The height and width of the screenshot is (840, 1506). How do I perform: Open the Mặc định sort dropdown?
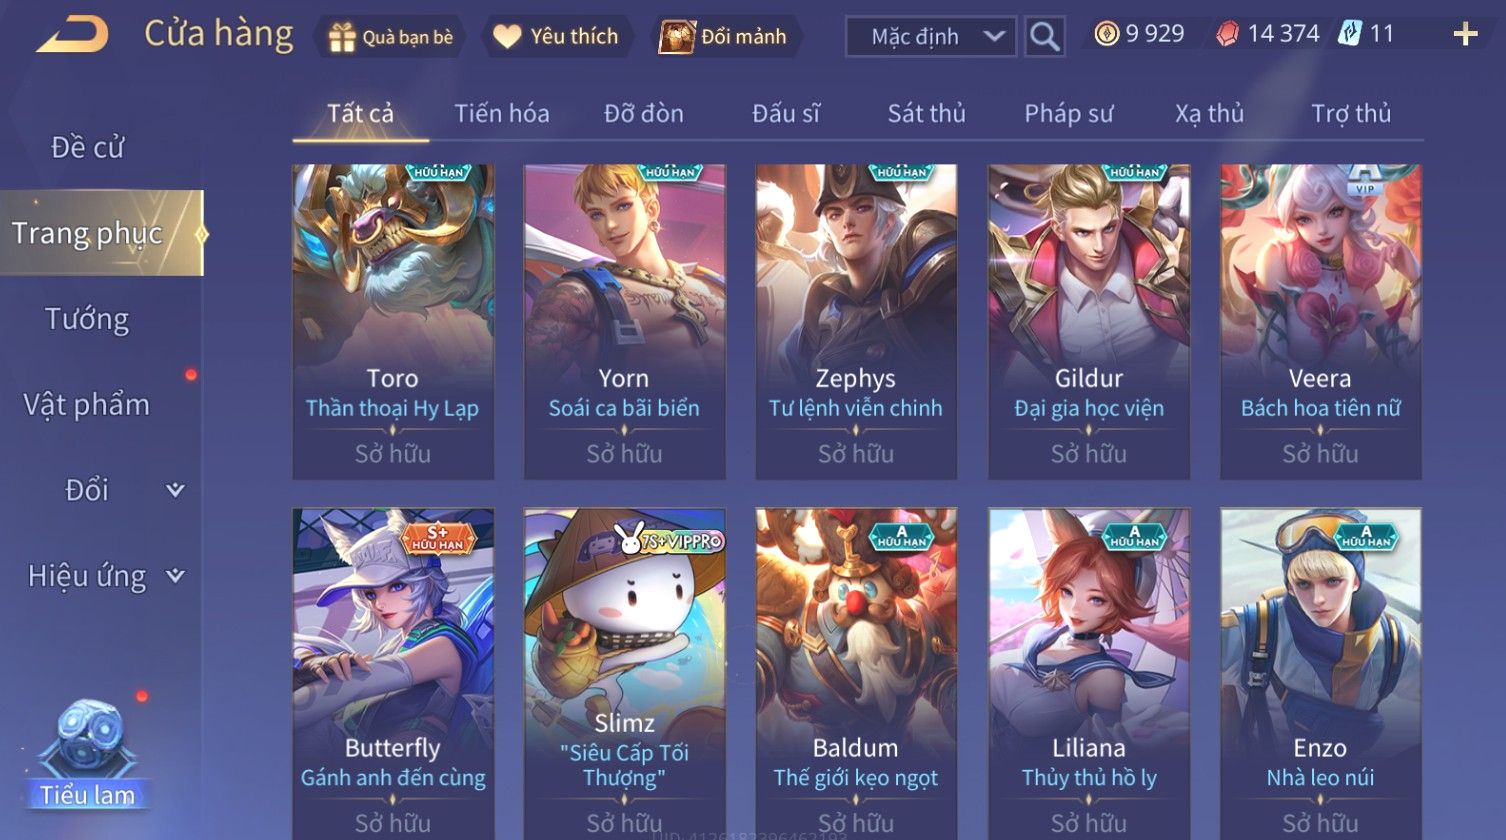coord(931,37)
